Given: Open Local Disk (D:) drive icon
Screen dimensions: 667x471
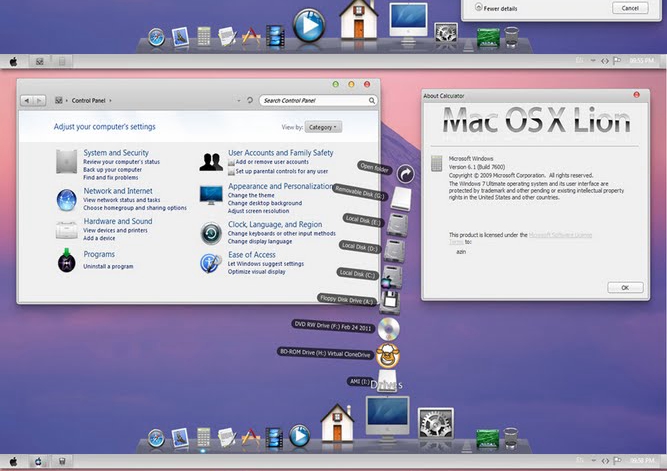Looking at the screenshot, I should (x=394, y=251).
